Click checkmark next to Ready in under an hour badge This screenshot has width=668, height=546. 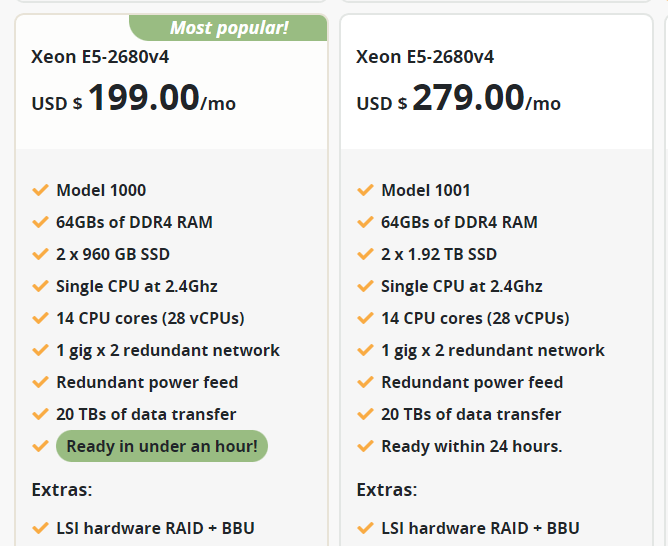coord(40,446)
